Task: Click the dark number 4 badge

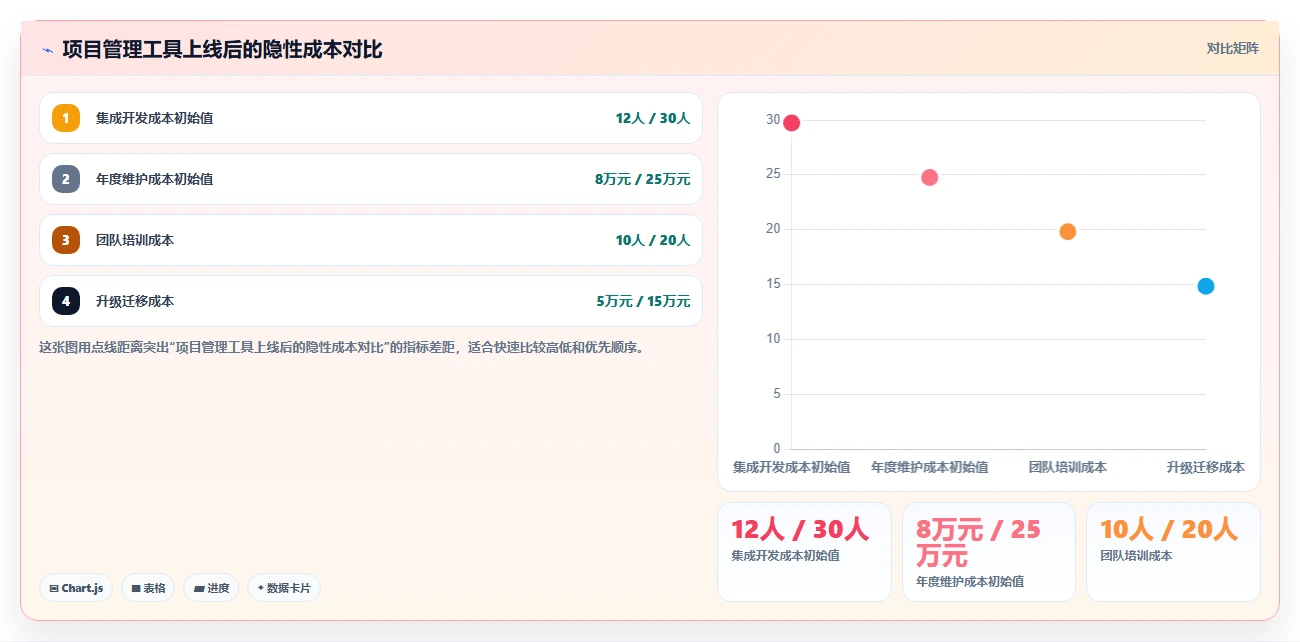Action: [x=66, y=301]
